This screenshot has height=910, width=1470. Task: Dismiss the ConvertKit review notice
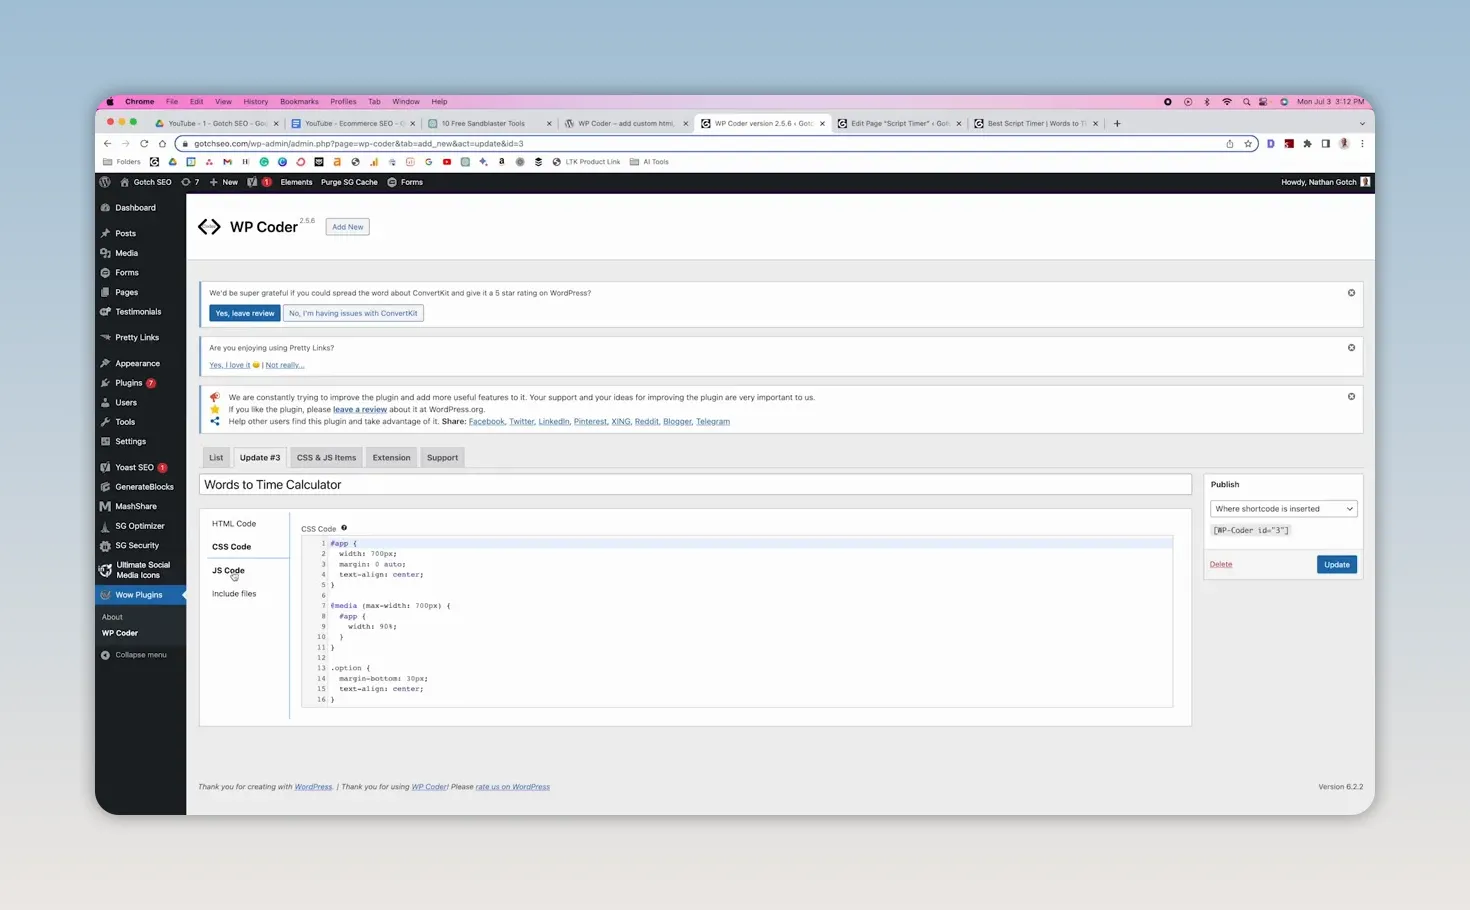coord(1351,293)
